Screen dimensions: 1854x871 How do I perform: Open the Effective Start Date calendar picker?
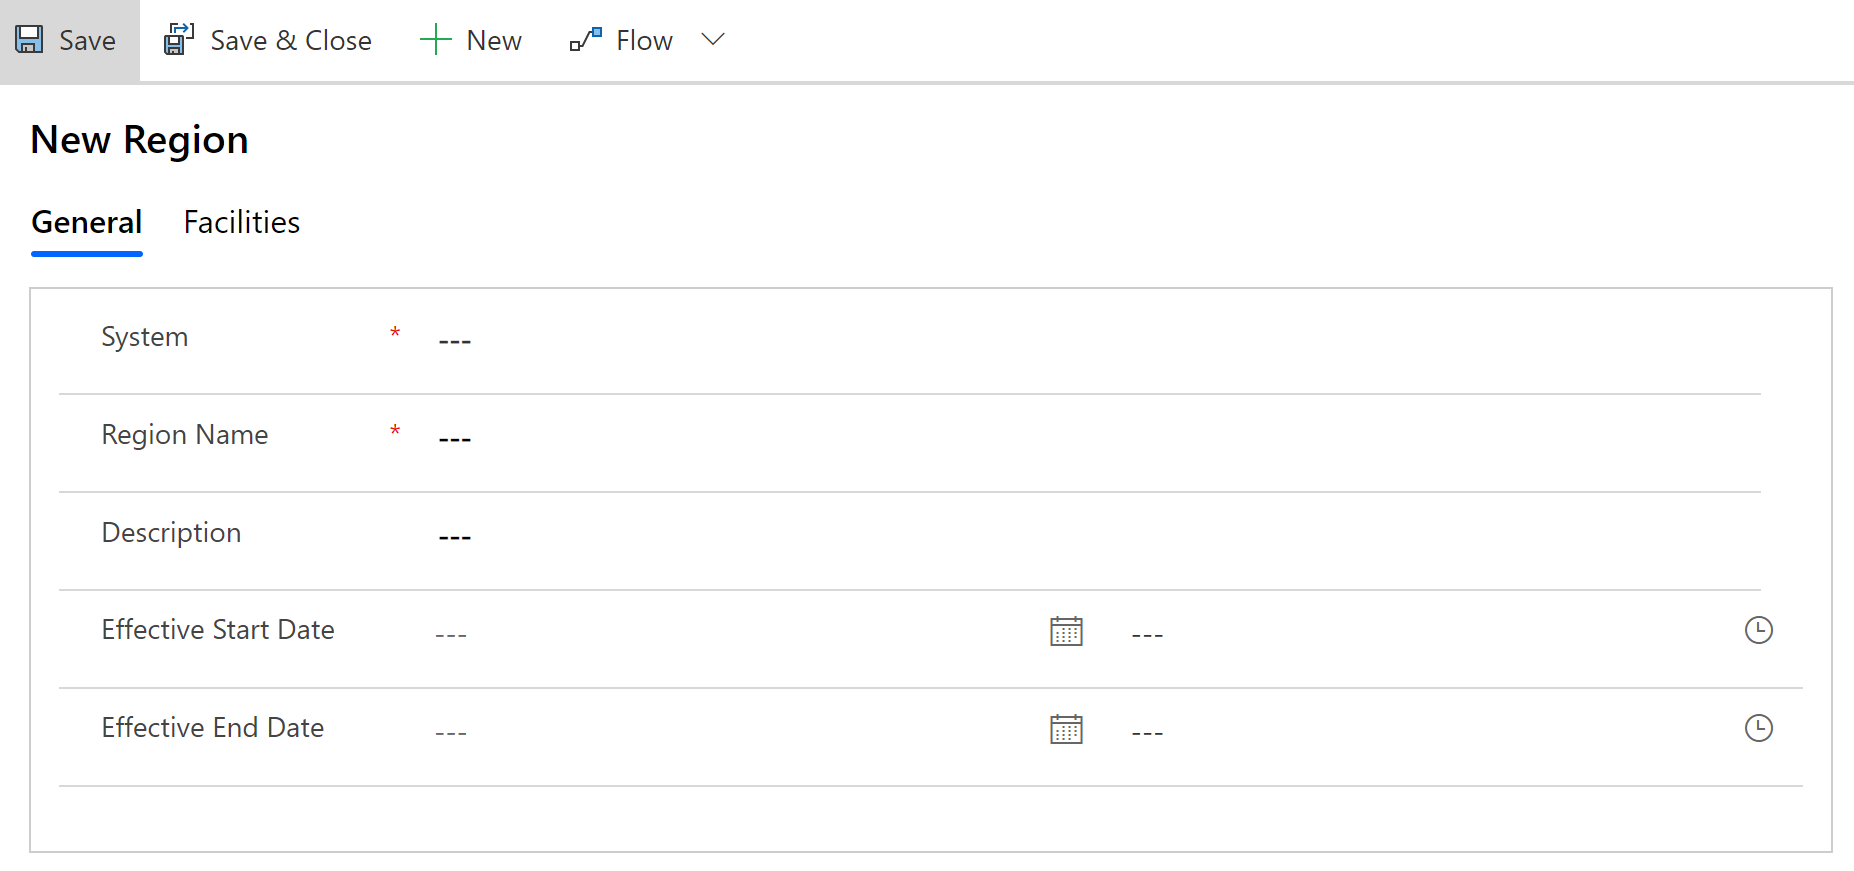[1066, 631]
